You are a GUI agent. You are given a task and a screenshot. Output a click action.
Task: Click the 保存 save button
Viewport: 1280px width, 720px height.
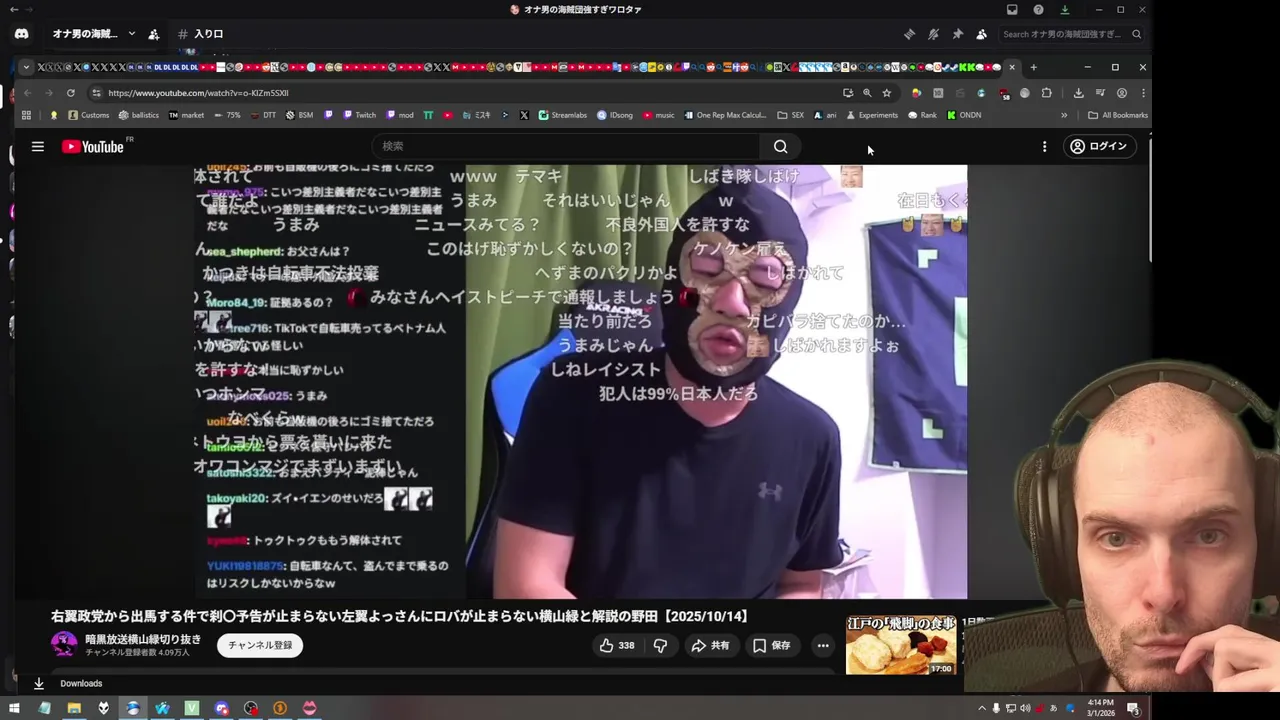[772, 645]
